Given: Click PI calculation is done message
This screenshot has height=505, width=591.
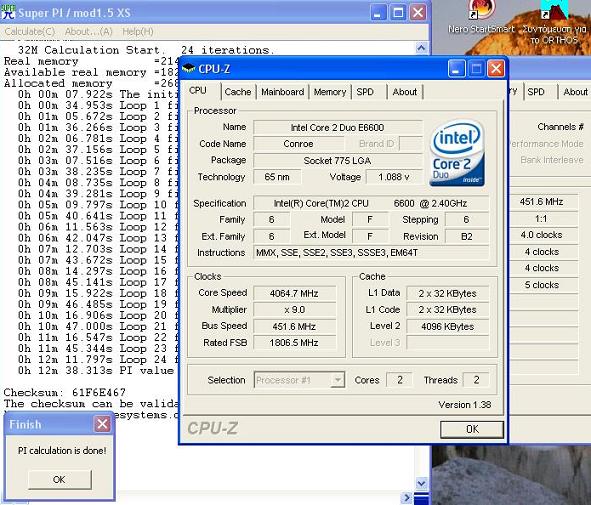Looking at the screenshot, I should (x=62, y=450).
